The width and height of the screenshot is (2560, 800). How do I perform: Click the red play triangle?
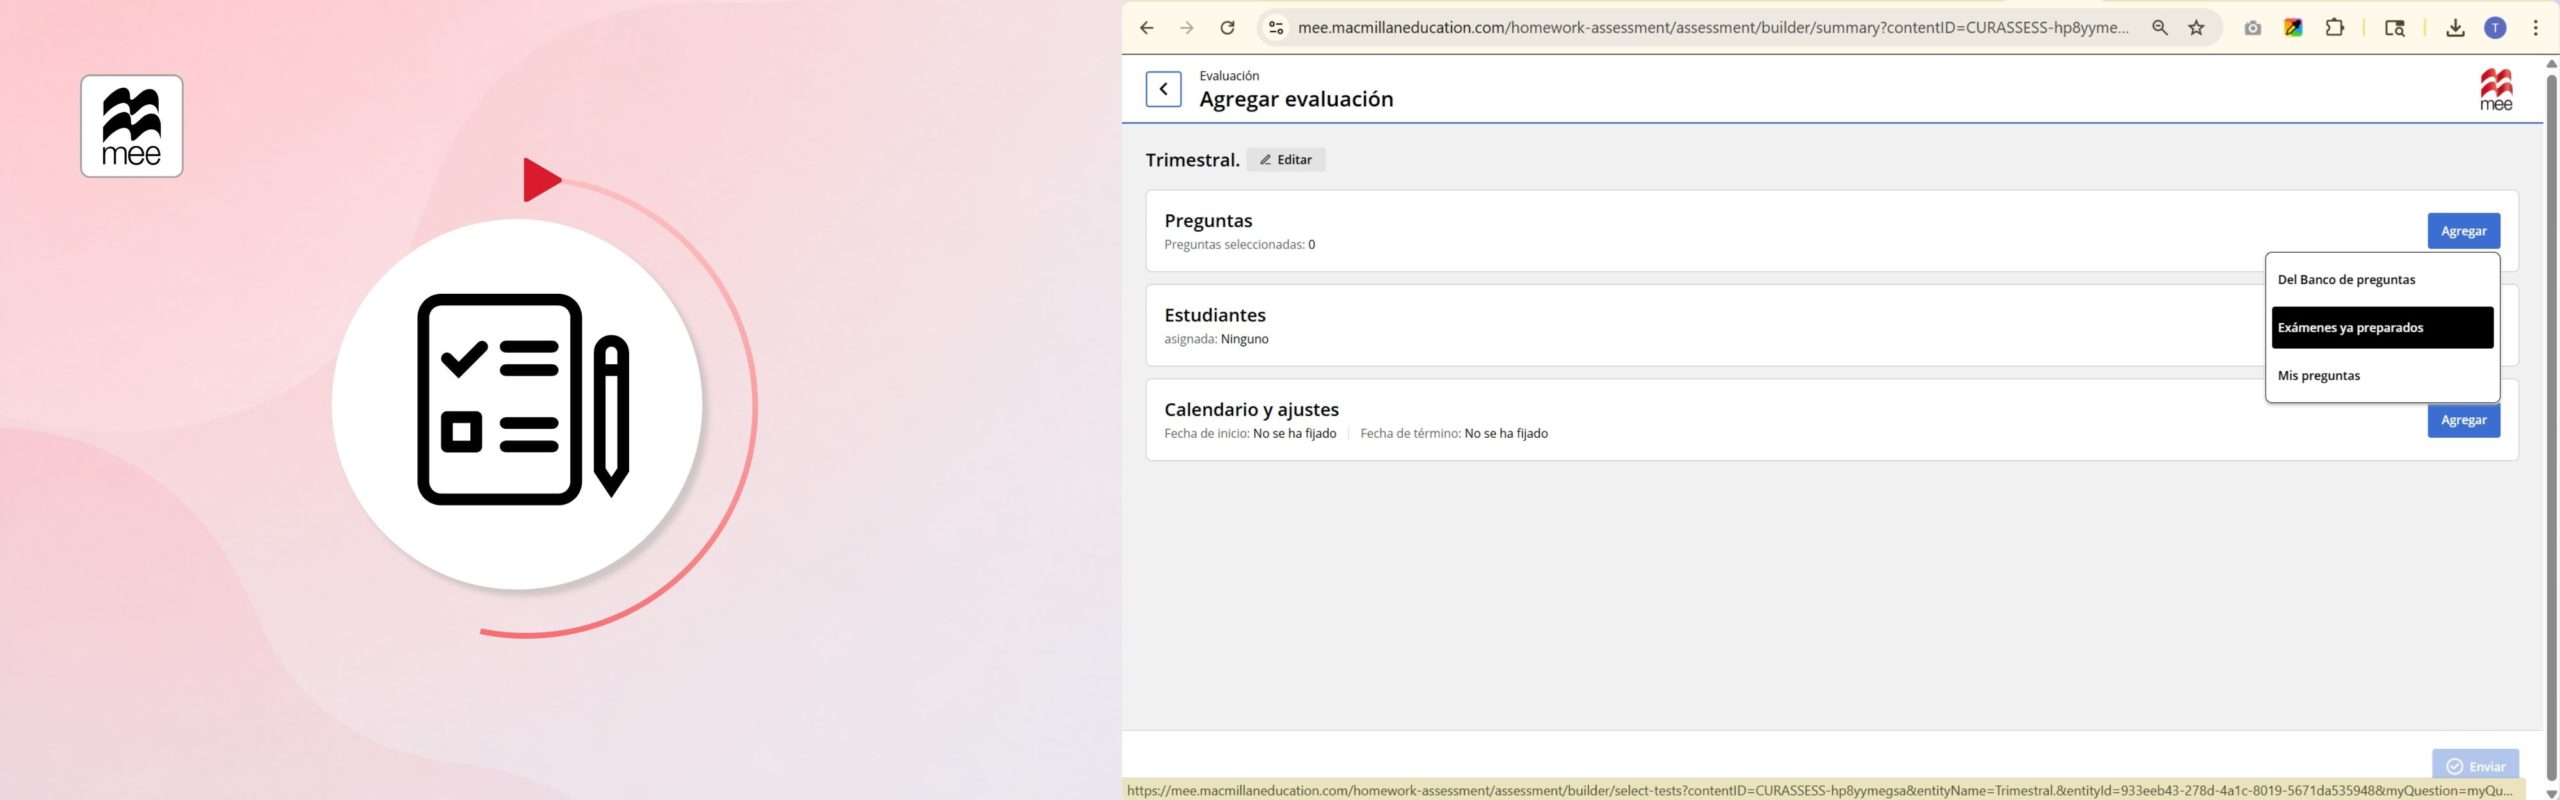coord(541,180)
